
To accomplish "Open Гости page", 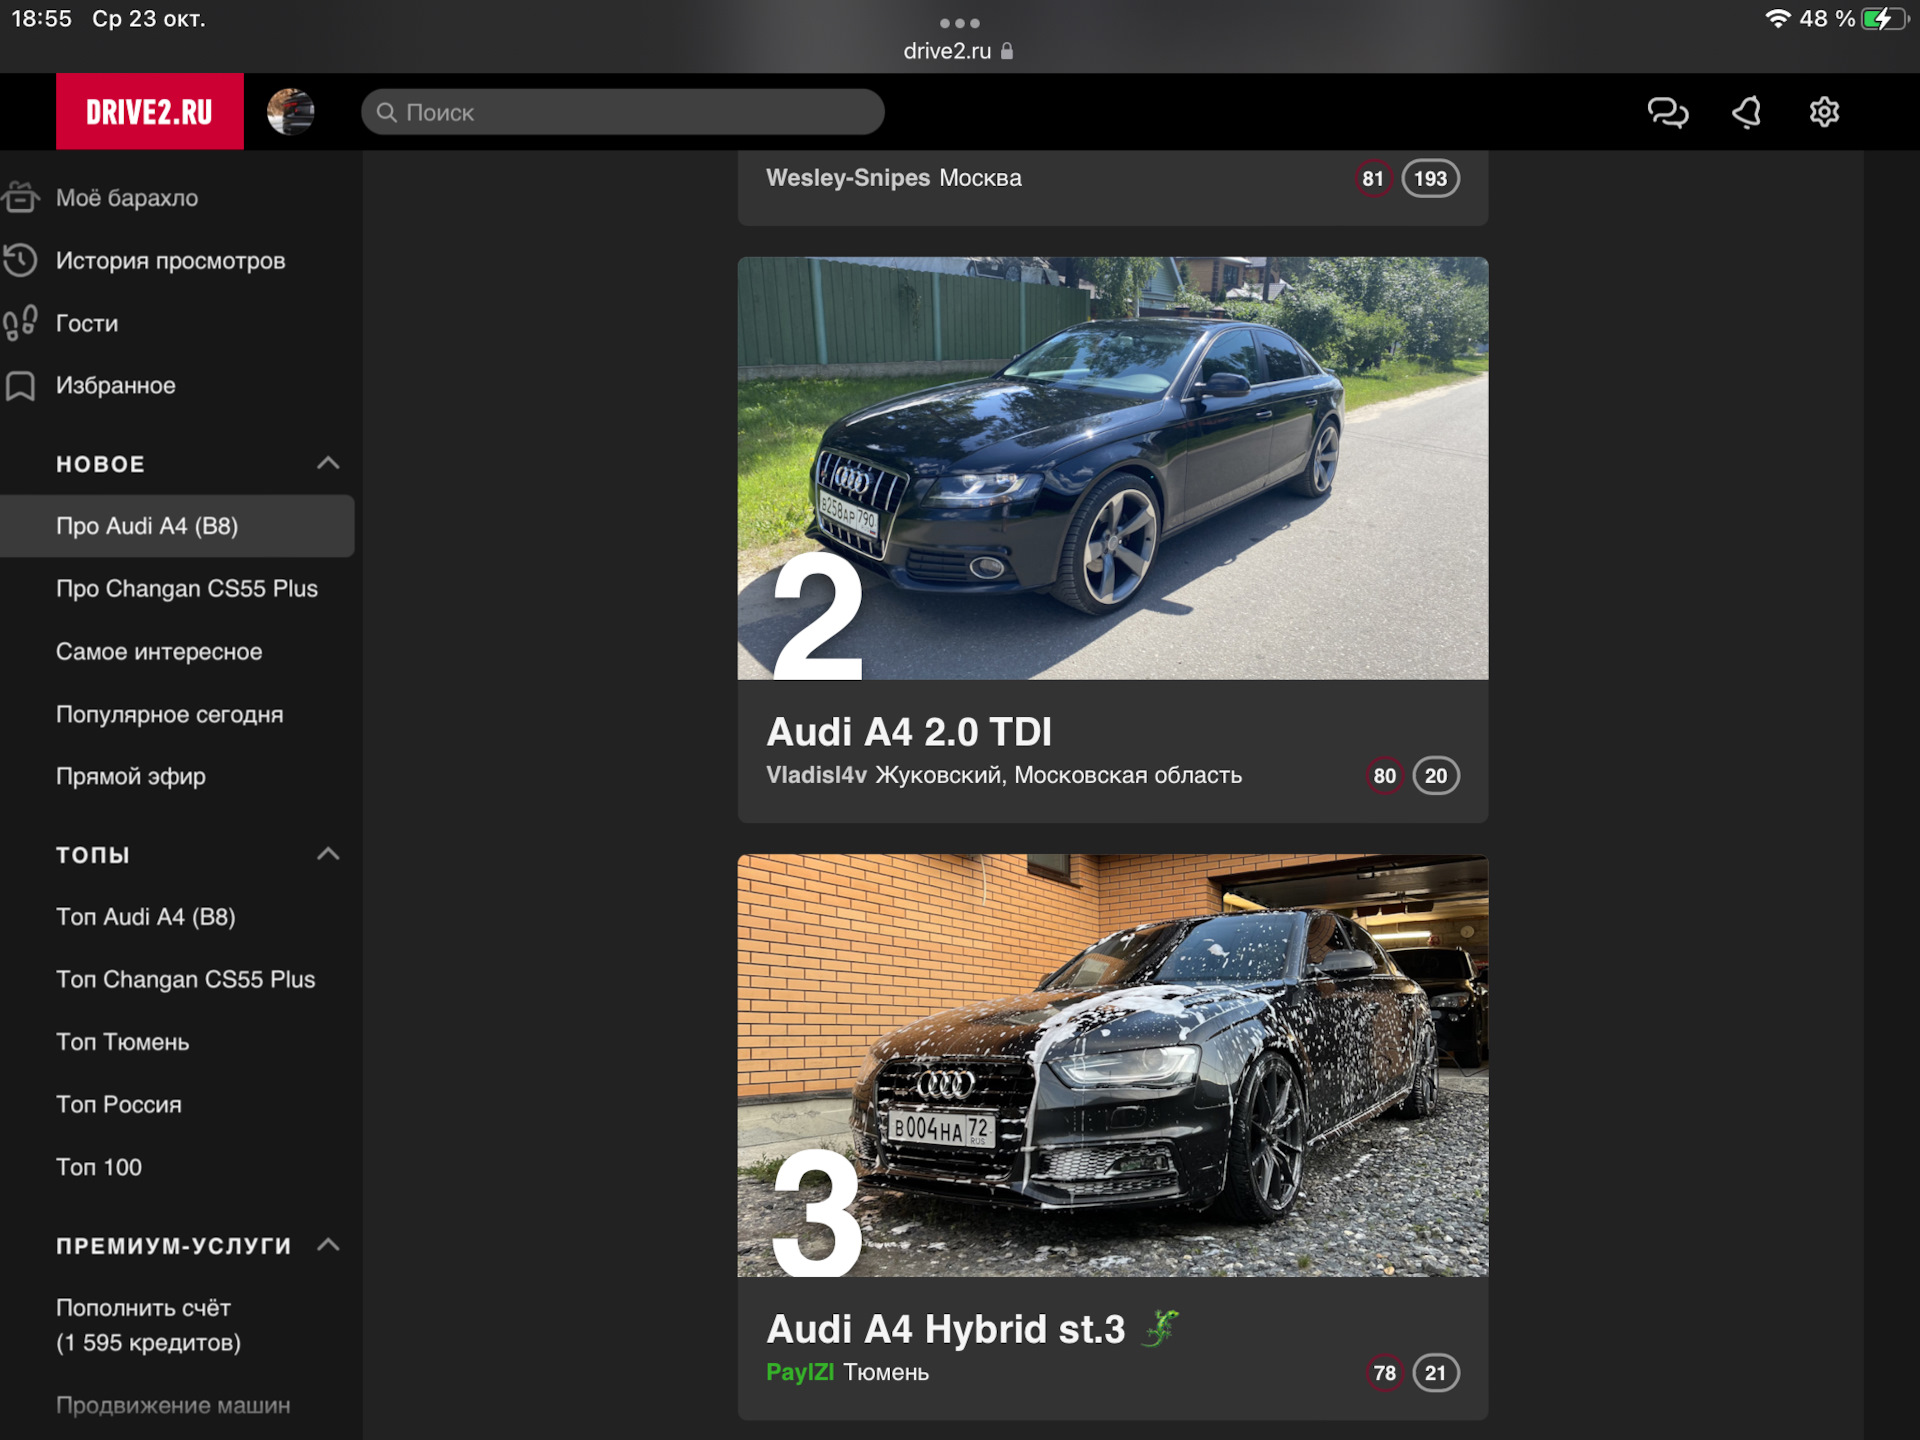I will [87, 323].
